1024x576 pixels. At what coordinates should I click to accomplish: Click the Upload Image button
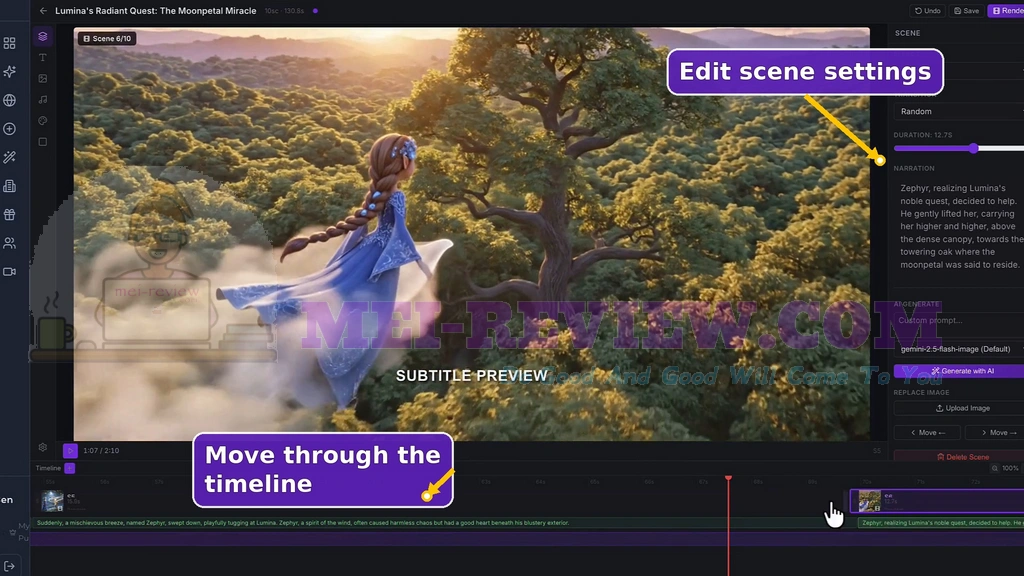tap(959, 408)
